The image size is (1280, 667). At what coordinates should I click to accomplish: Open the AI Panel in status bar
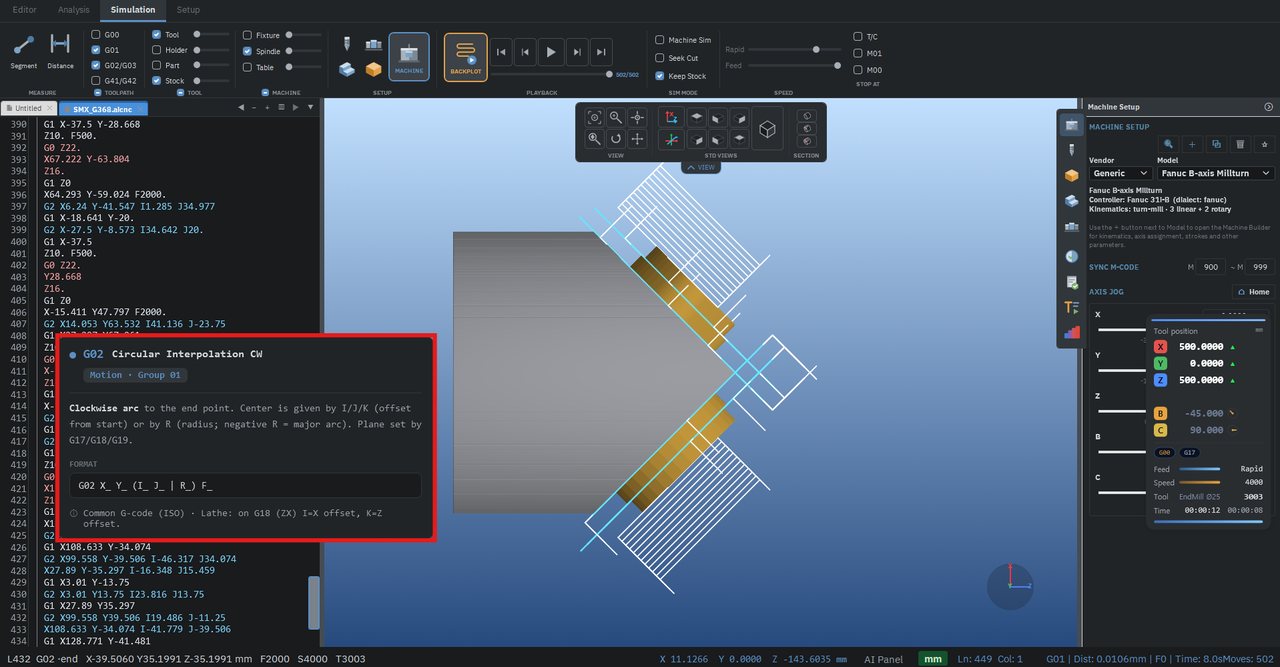(x=883, y=659)
